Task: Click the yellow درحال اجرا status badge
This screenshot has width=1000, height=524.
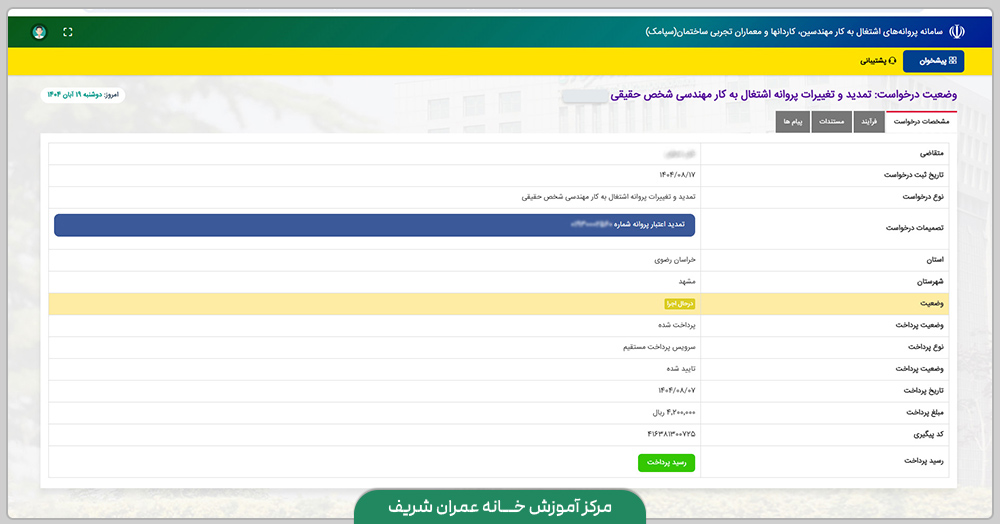Action: point(678,304)
